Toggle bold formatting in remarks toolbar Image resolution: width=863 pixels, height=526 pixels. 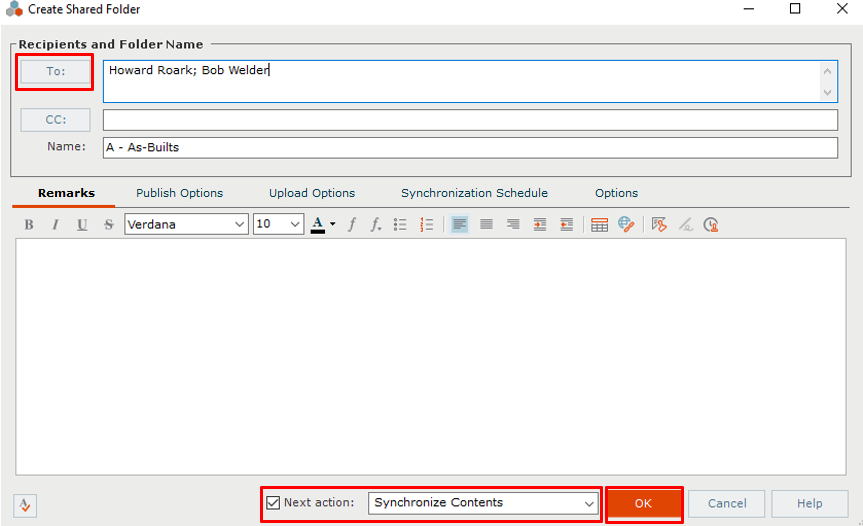tap(29, 224)
